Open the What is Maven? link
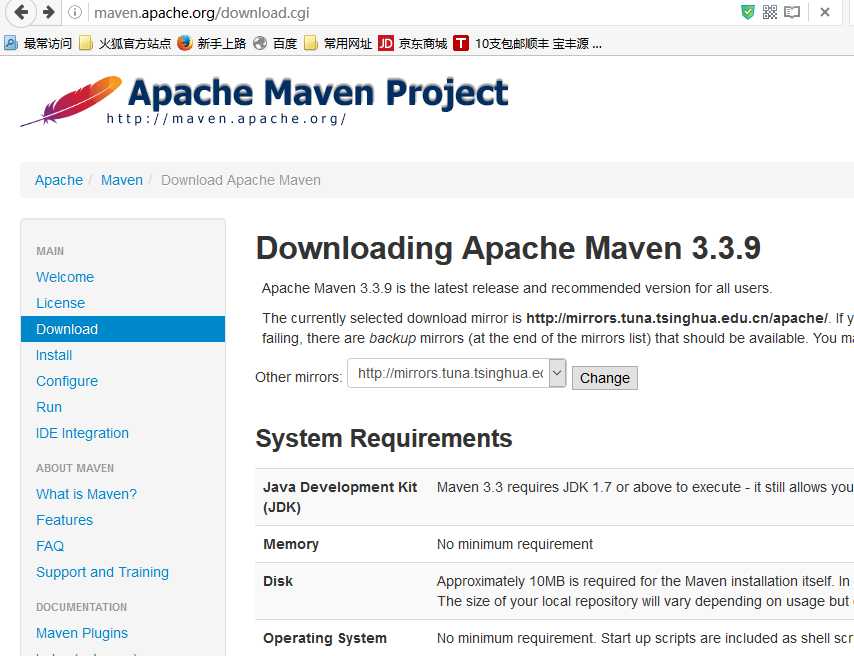 click(86, 494)
